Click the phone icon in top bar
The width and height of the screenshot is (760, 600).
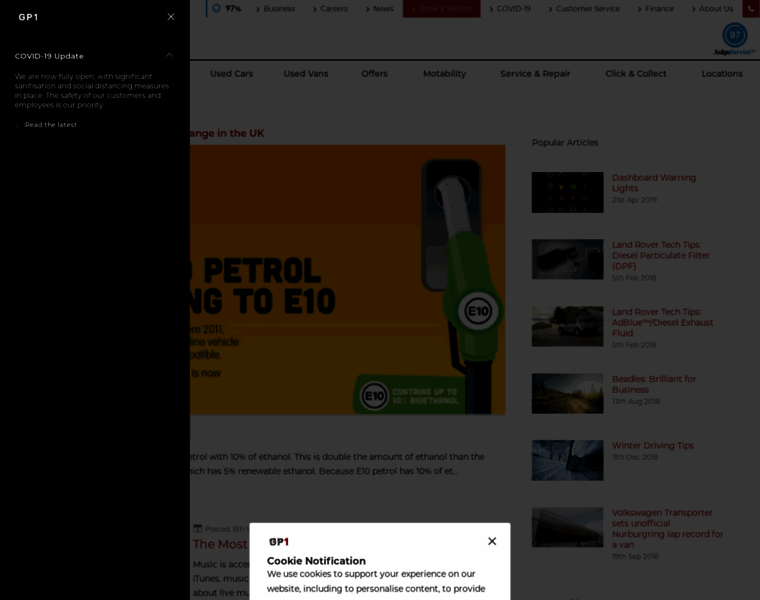[751, 9]
